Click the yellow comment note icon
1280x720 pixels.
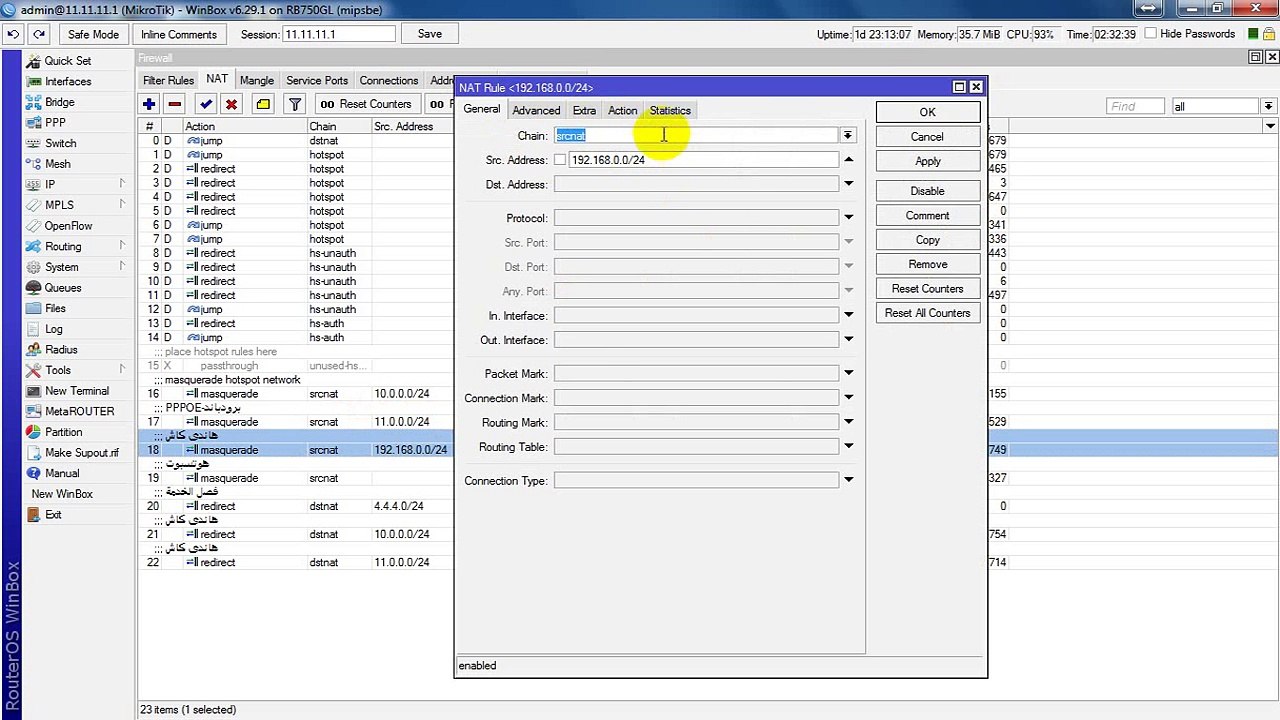263,104
